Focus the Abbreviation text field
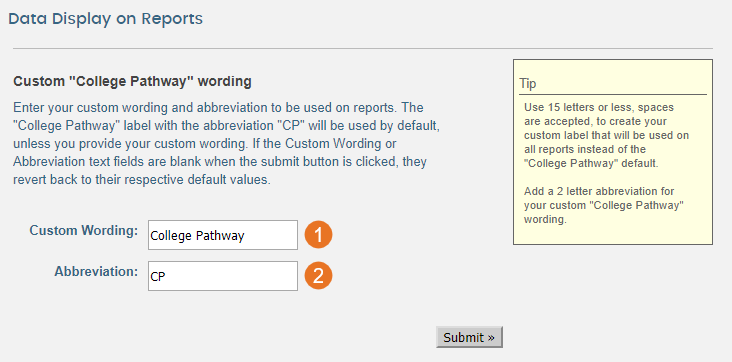This screenshot has height=362, width=732. click(x=223, y=276)
